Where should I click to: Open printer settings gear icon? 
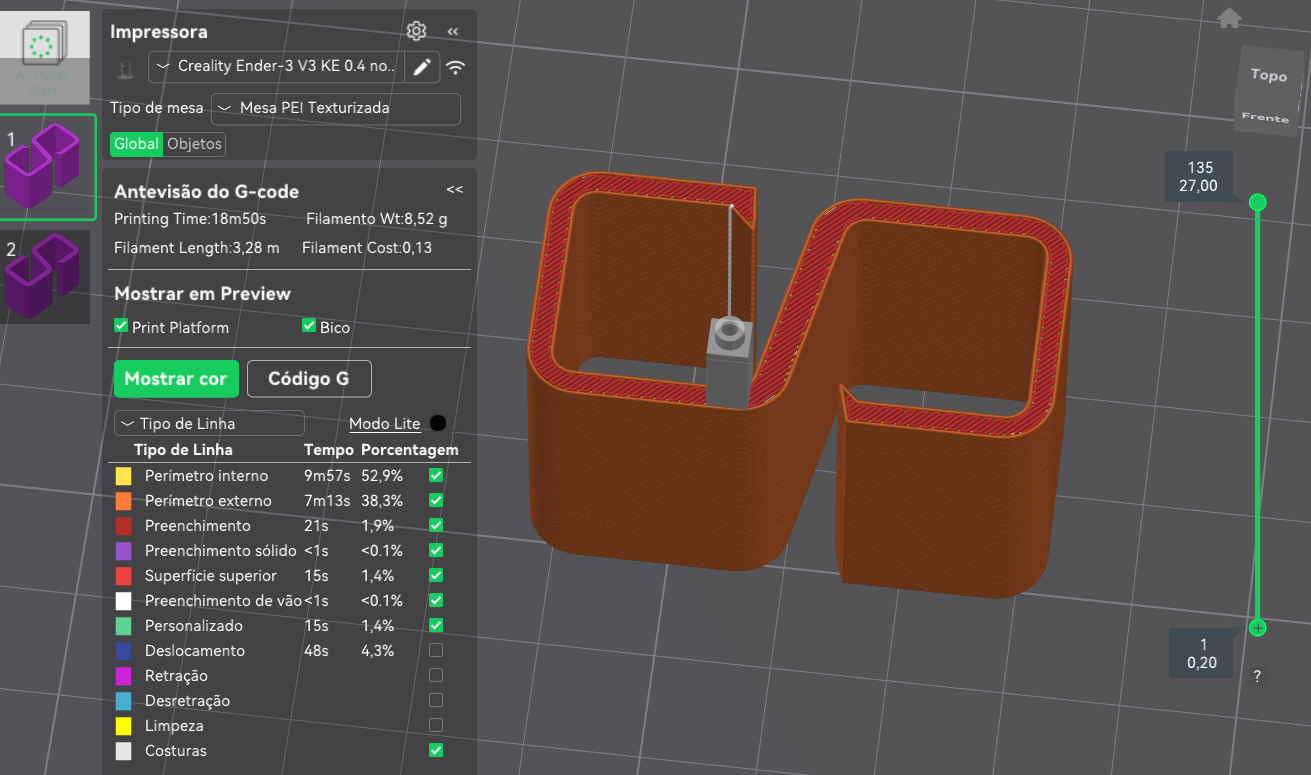(417, 31)
